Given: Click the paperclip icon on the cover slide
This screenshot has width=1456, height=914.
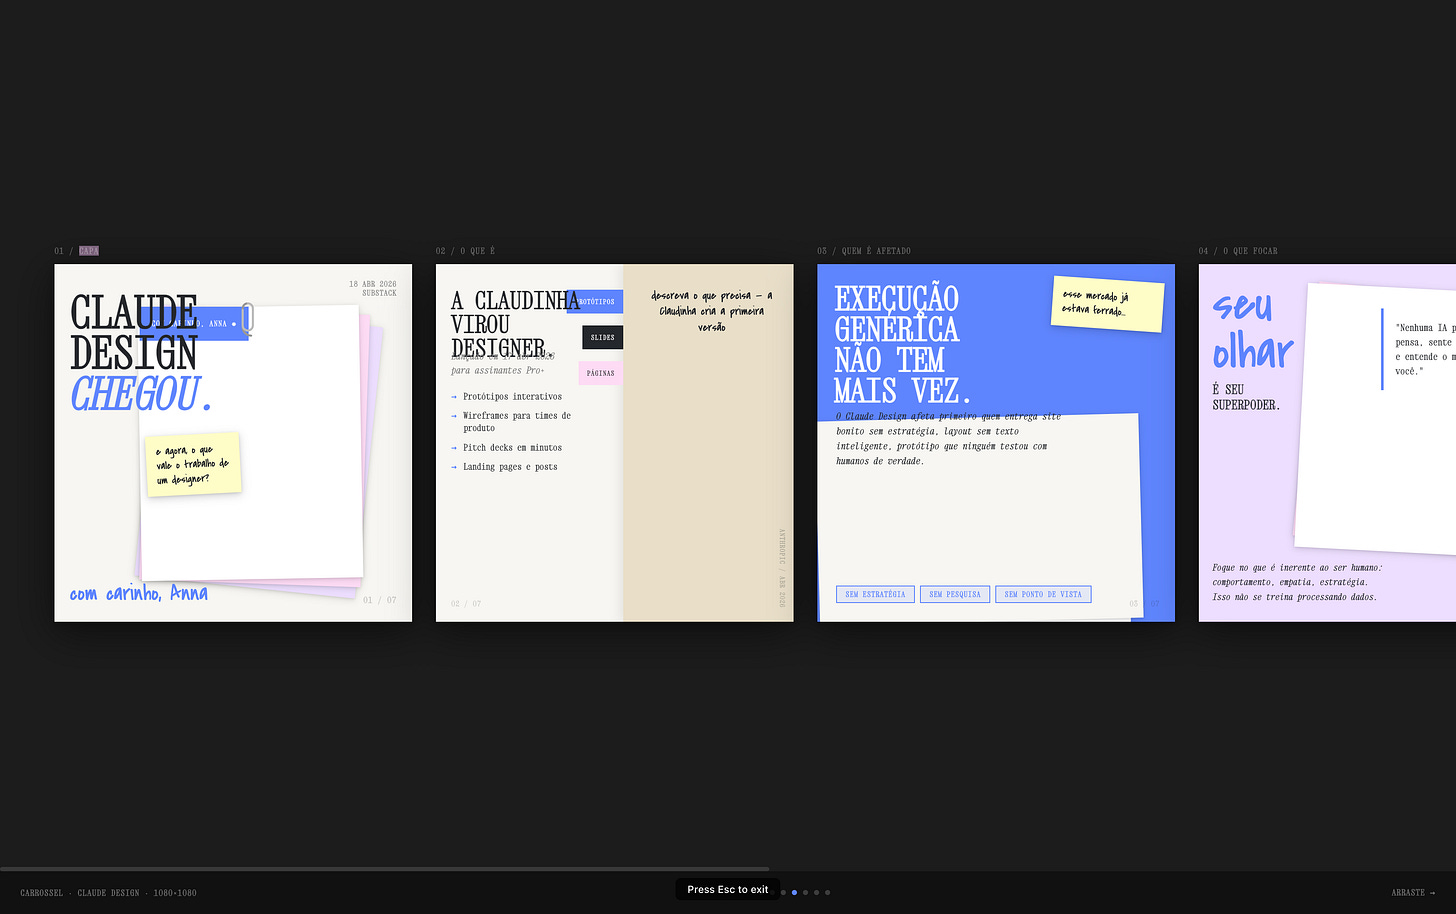Looking at the screenshot, I should (247, 319).
